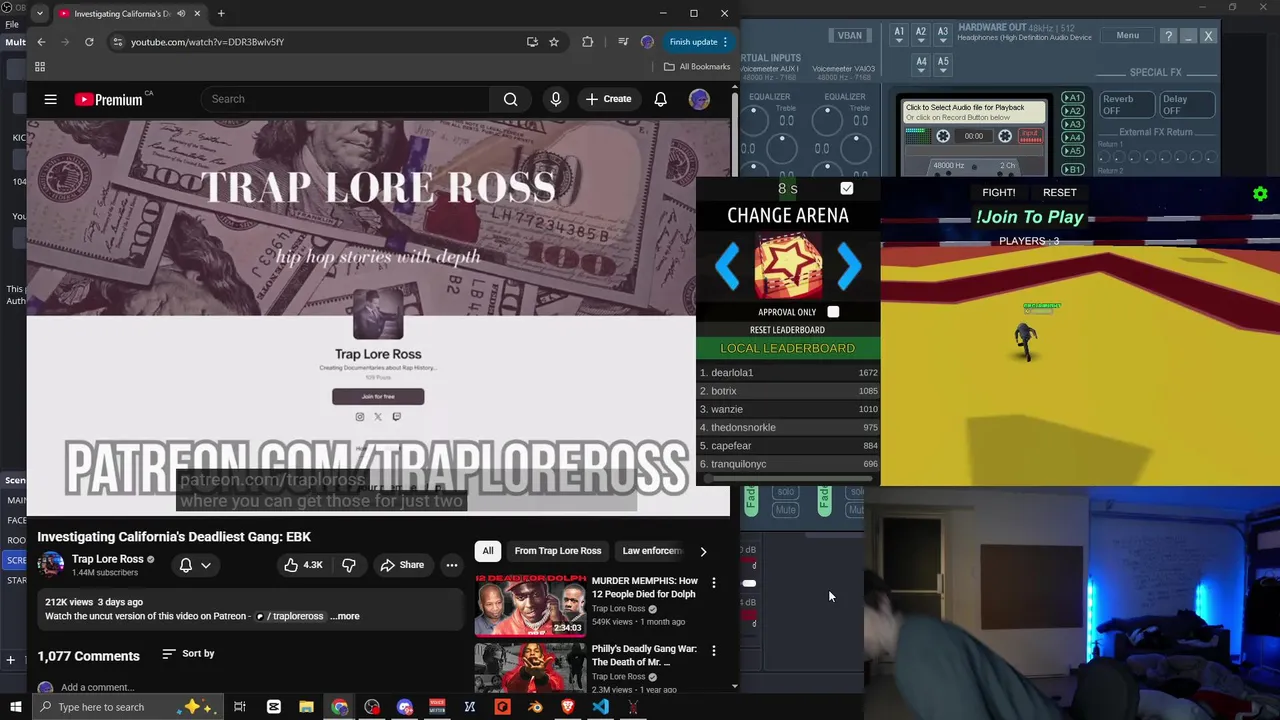Viewport: 1280px width, 720px height.
Task: Click the YouTube Create button
Action: (608, 99)
